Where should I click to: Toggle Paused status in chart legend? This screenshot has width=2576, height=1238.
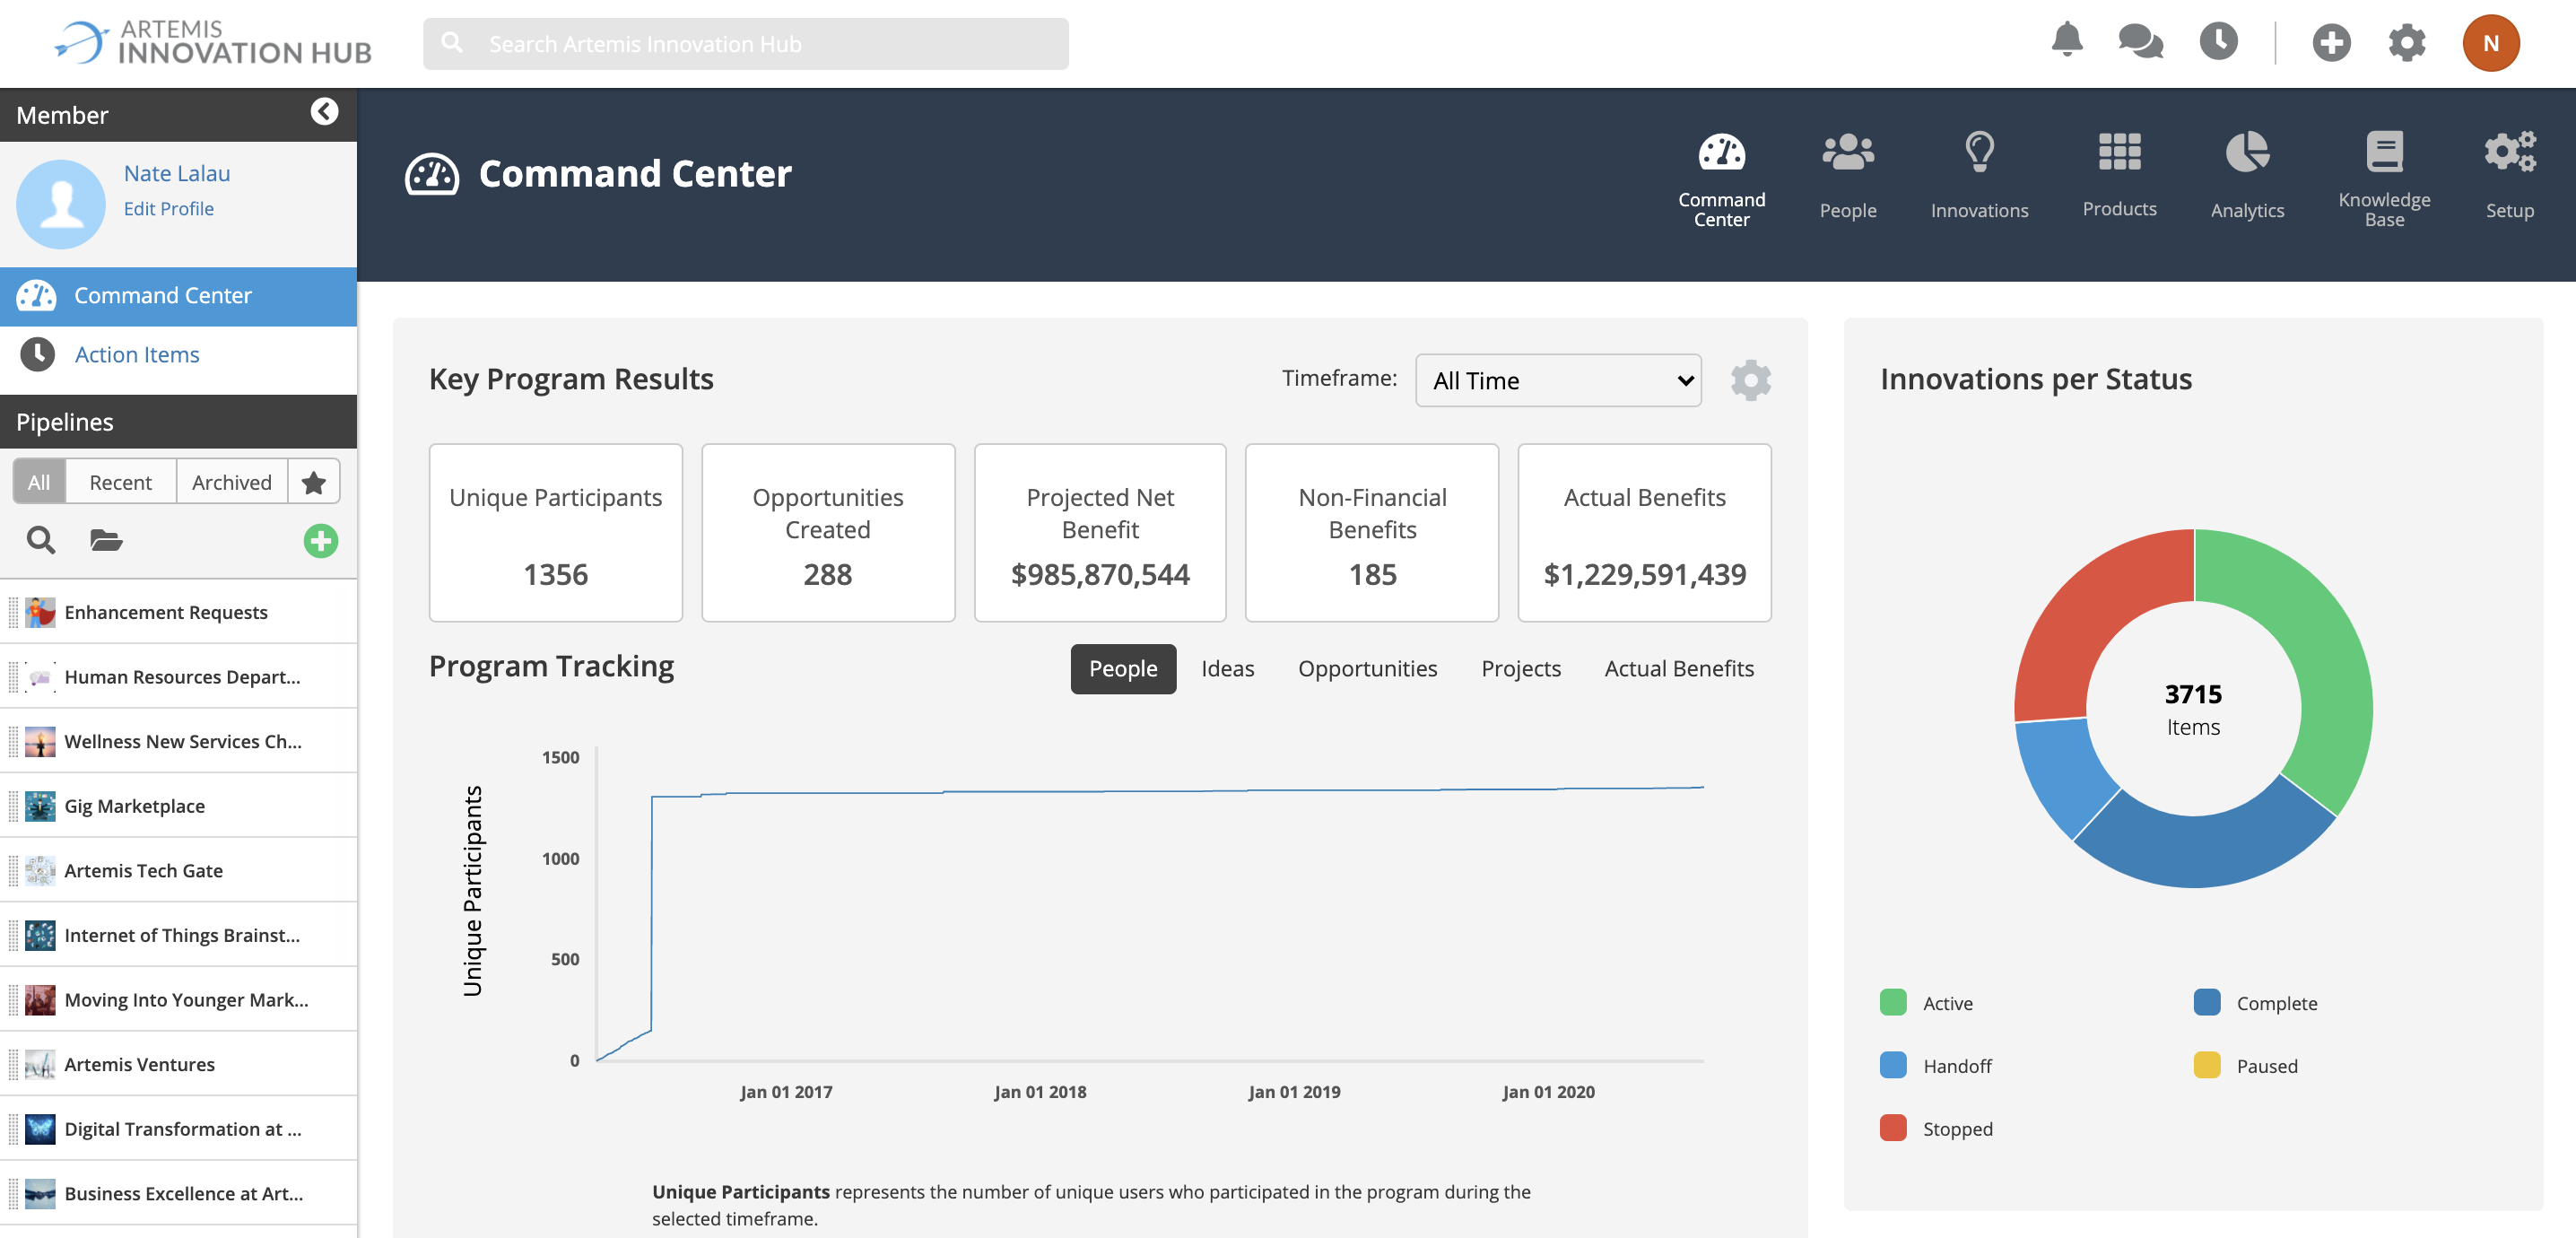click(2245, 1065)
